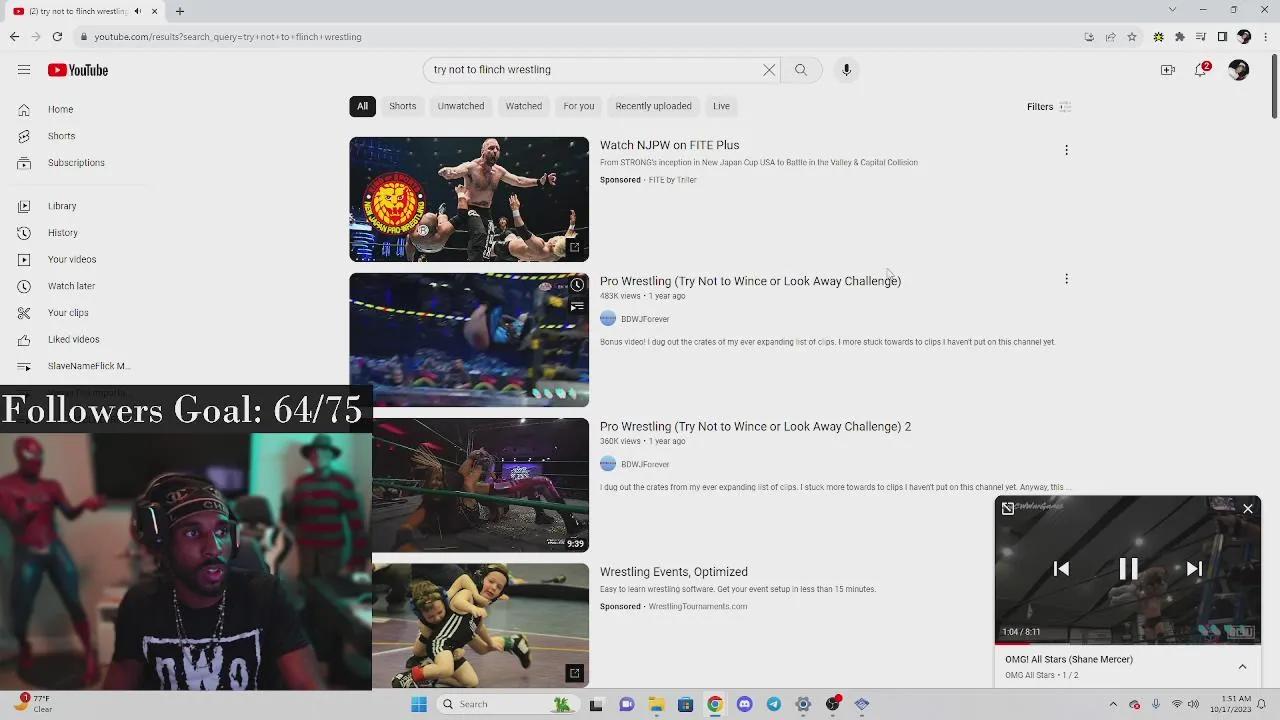
Task: Open the FITE by Triller sponsor link
Action: coord(672,180)
